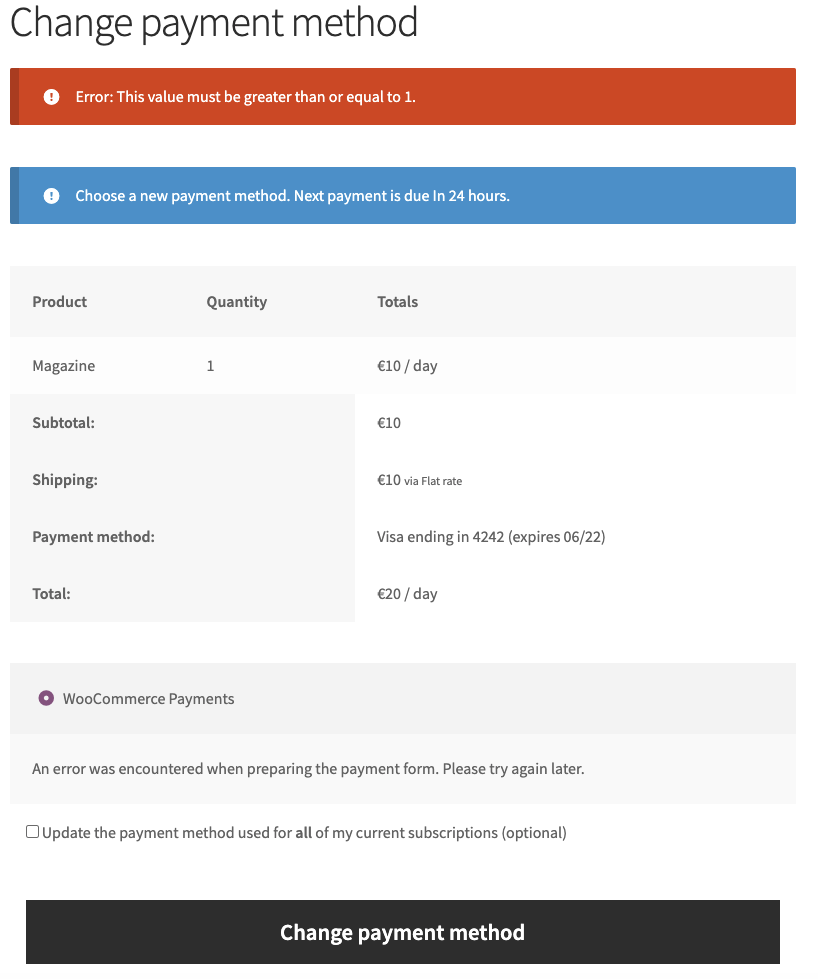
Task: Click the WooCommerce Payments radio icon
Action: click(44, 698)
